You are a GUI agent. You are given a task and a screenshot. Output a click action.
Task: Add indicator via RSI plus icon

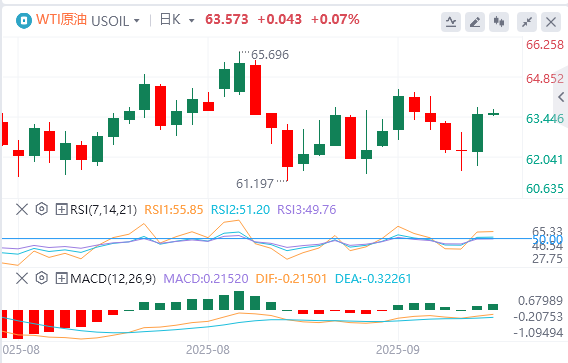[x=61, y=209]
